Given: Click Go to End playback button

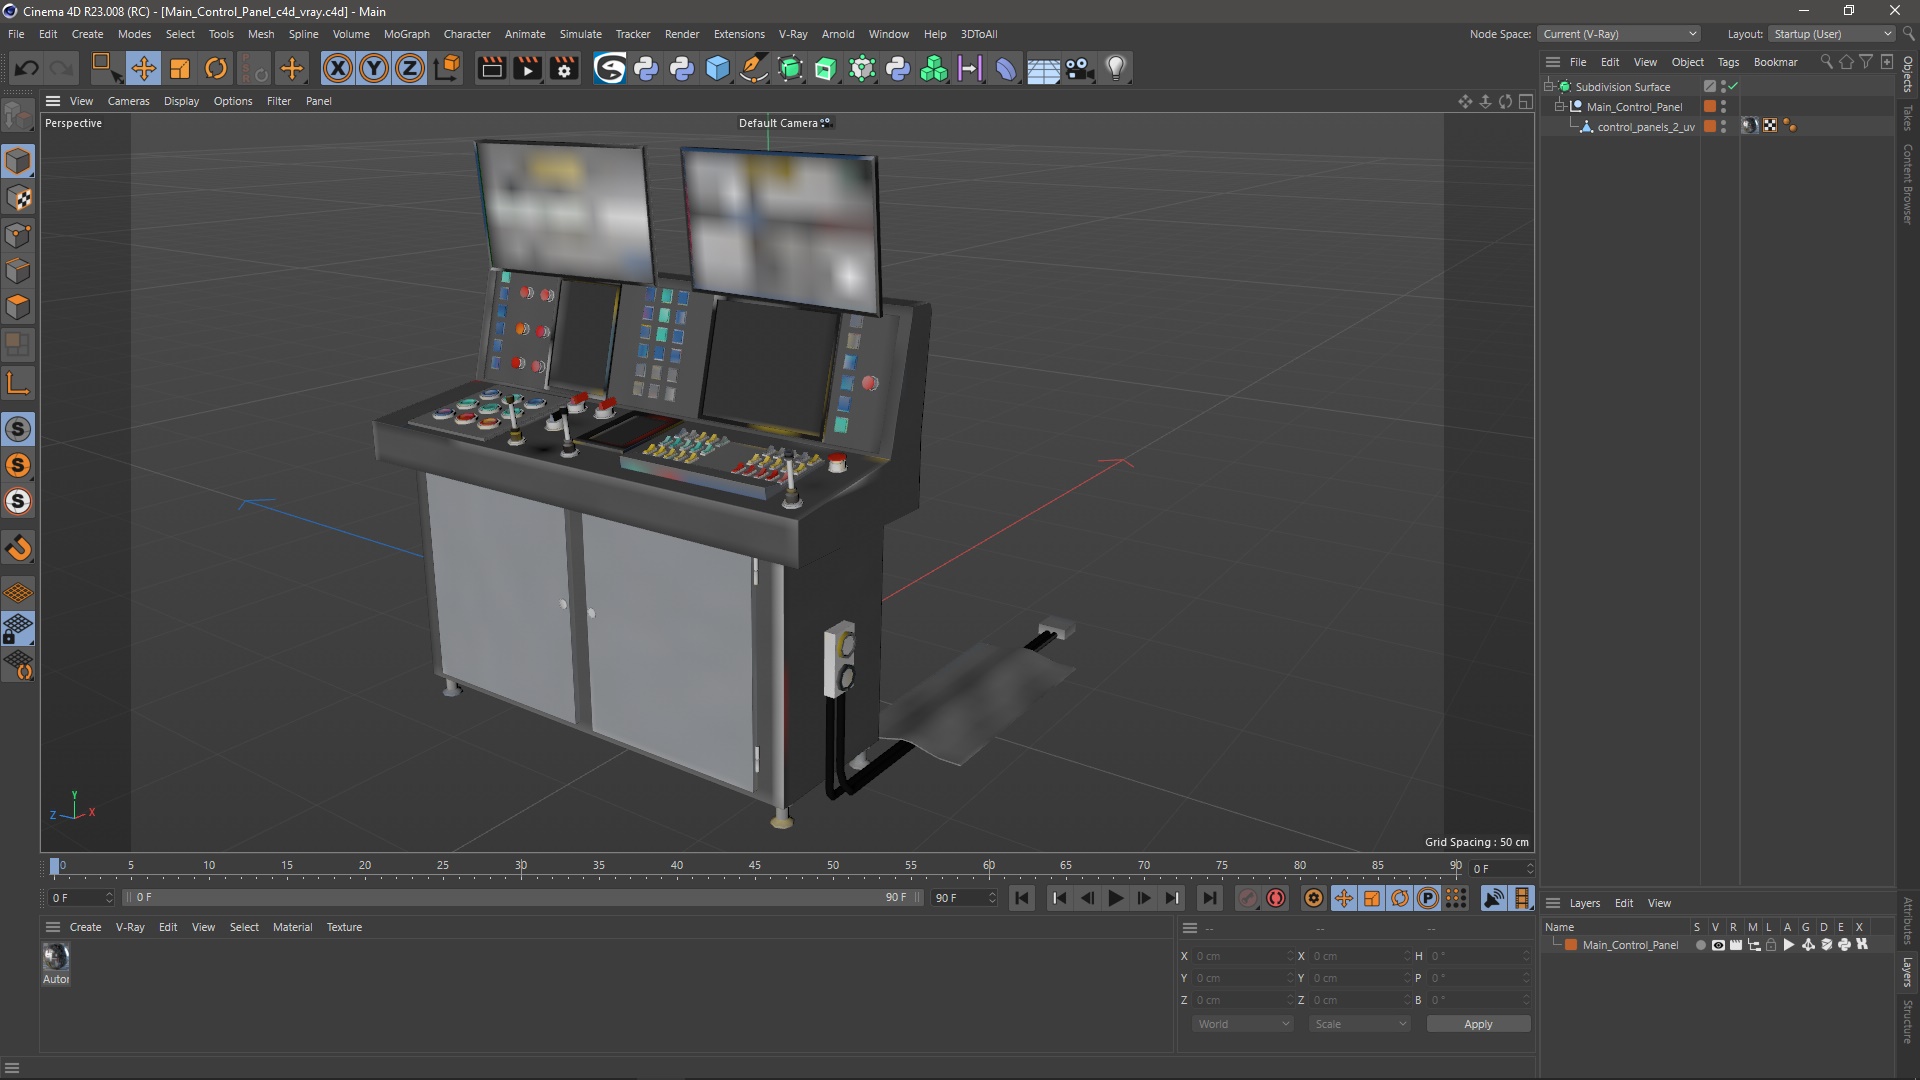Looking at the screenshot, I should [x=1209, y=898].
